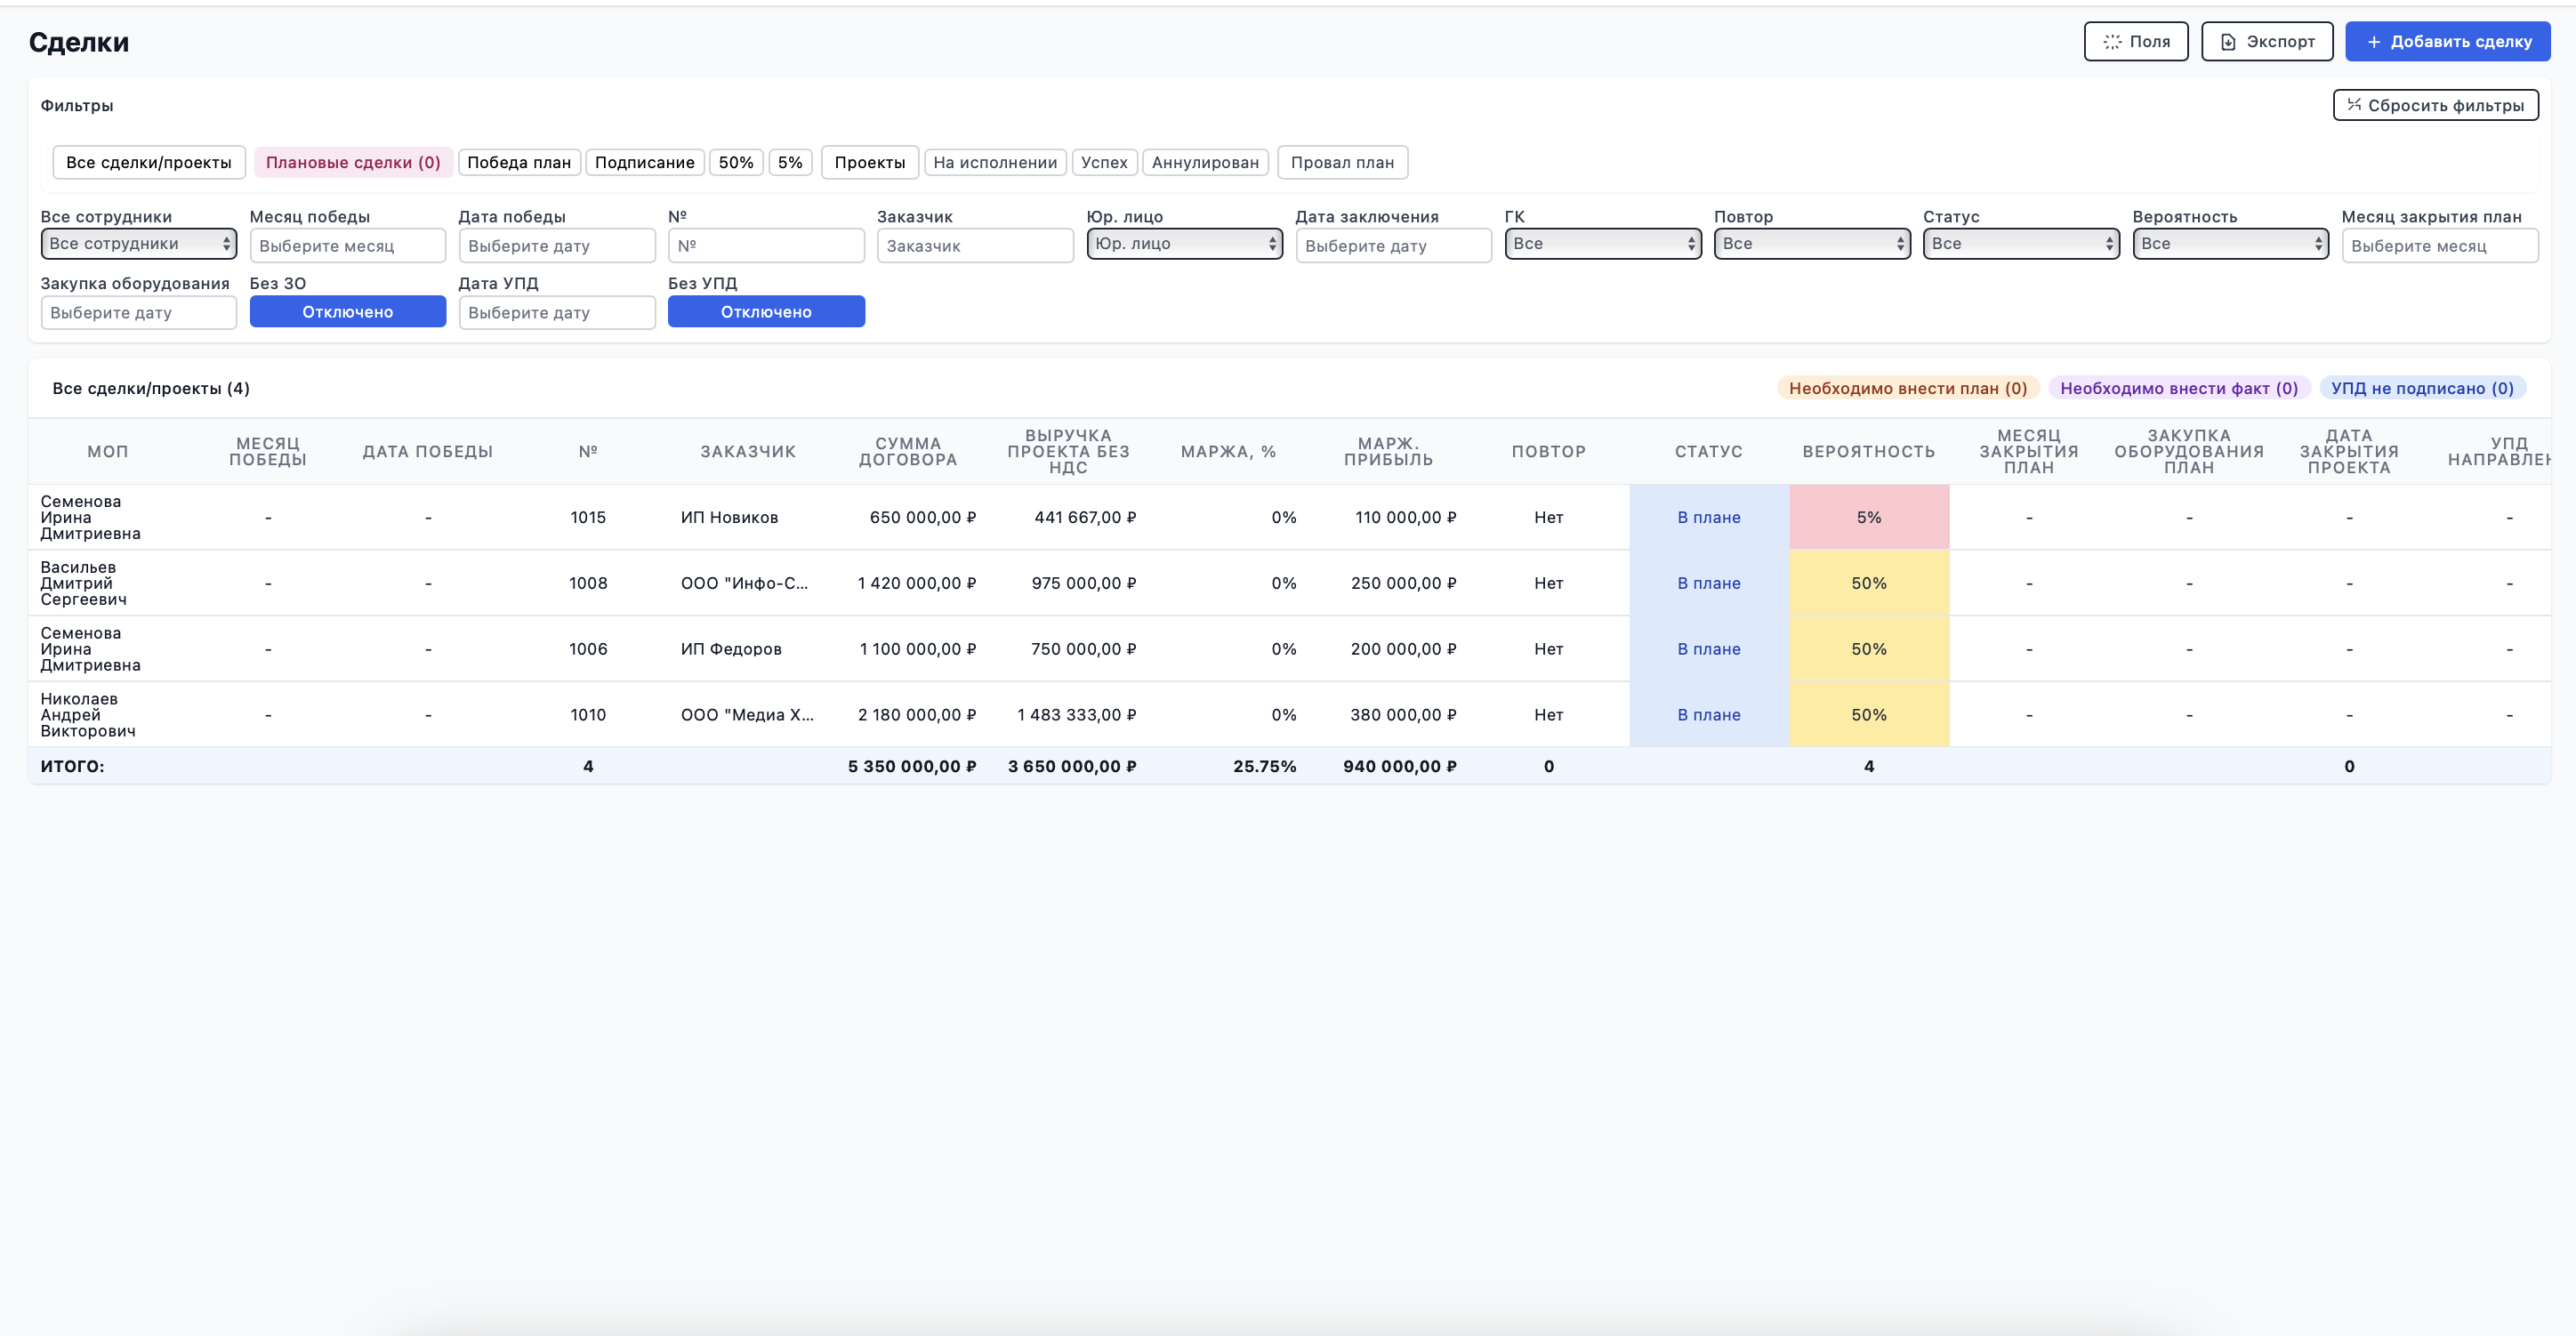The image size is (2576, 1336).
Task: Open the Вероятность filter dropdown
Action: pos(2230,244)
